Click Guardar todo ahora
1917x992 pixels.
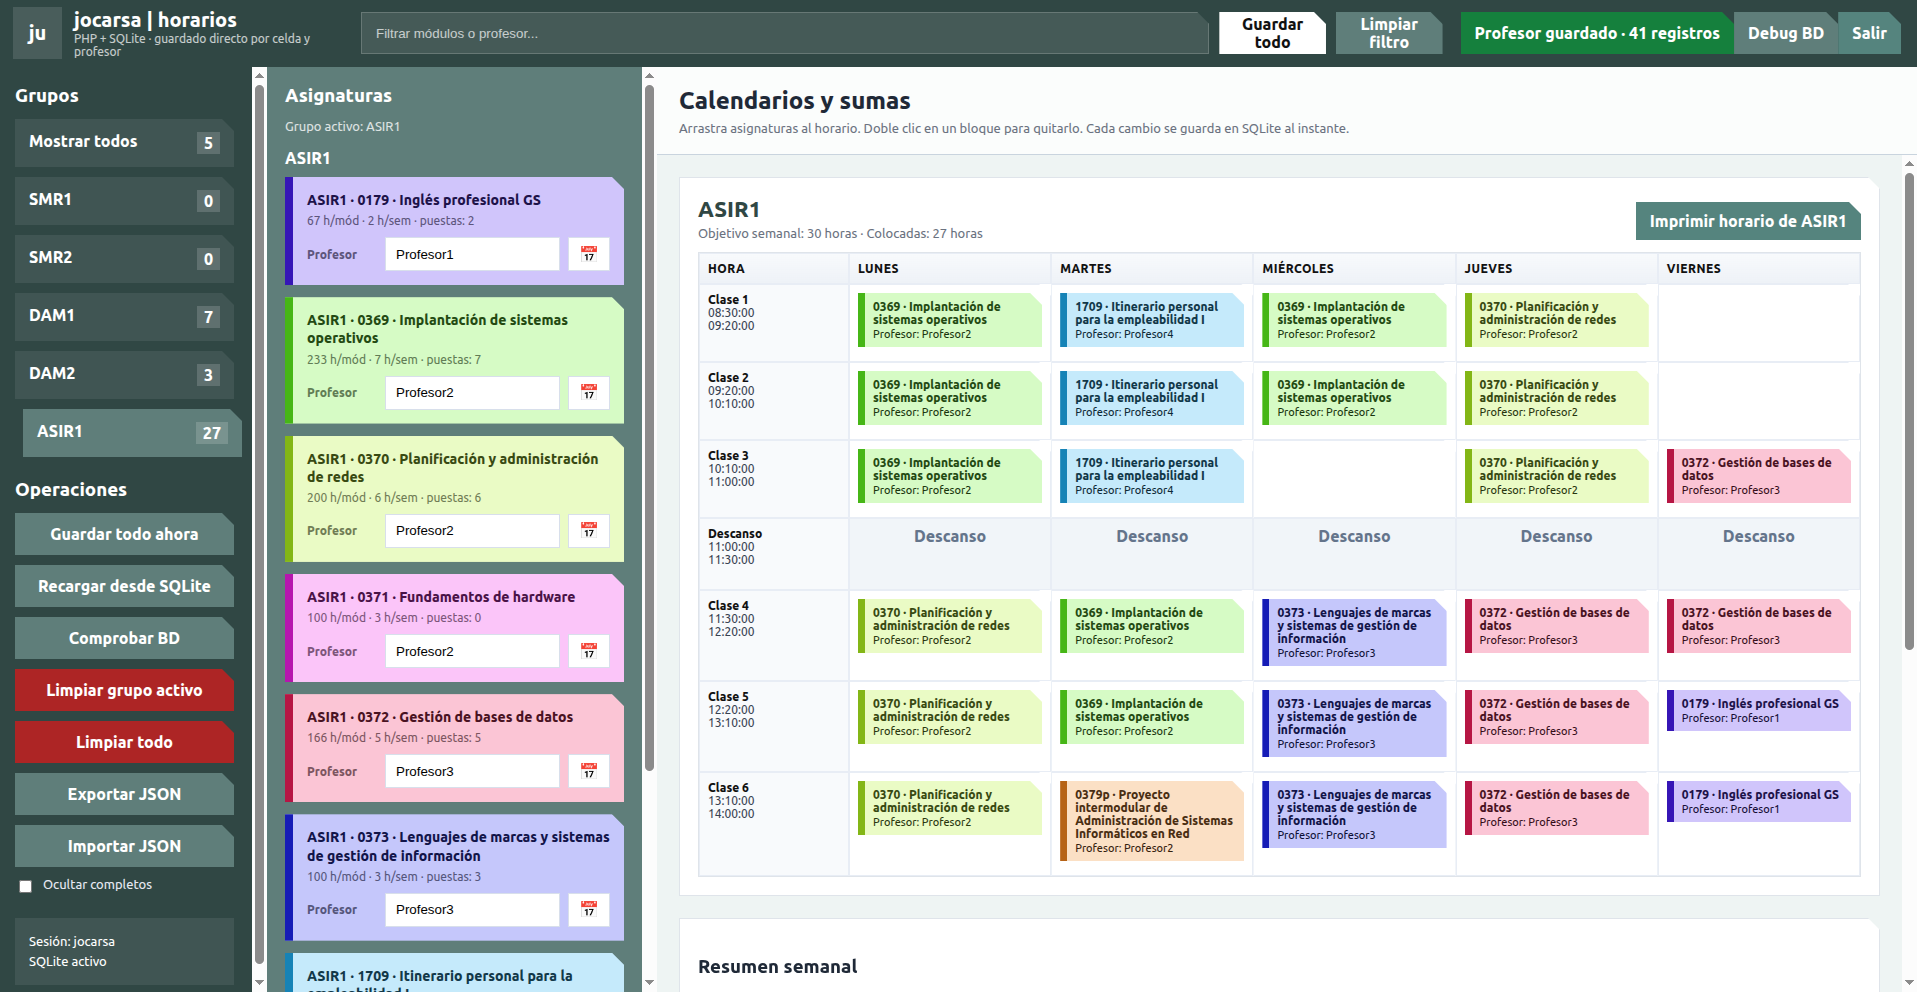(124, 534)
